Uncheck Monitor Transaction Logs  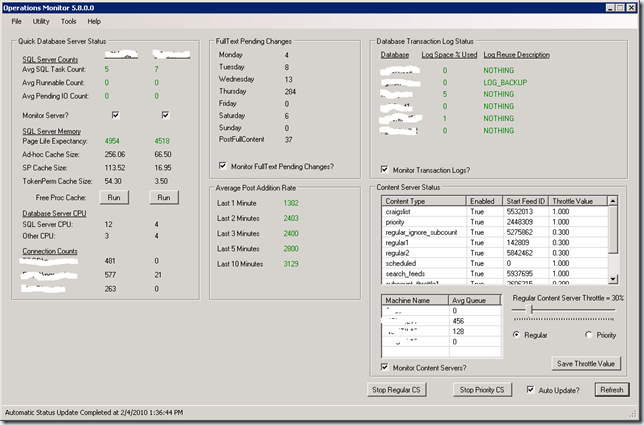click(x=384, y=169)
